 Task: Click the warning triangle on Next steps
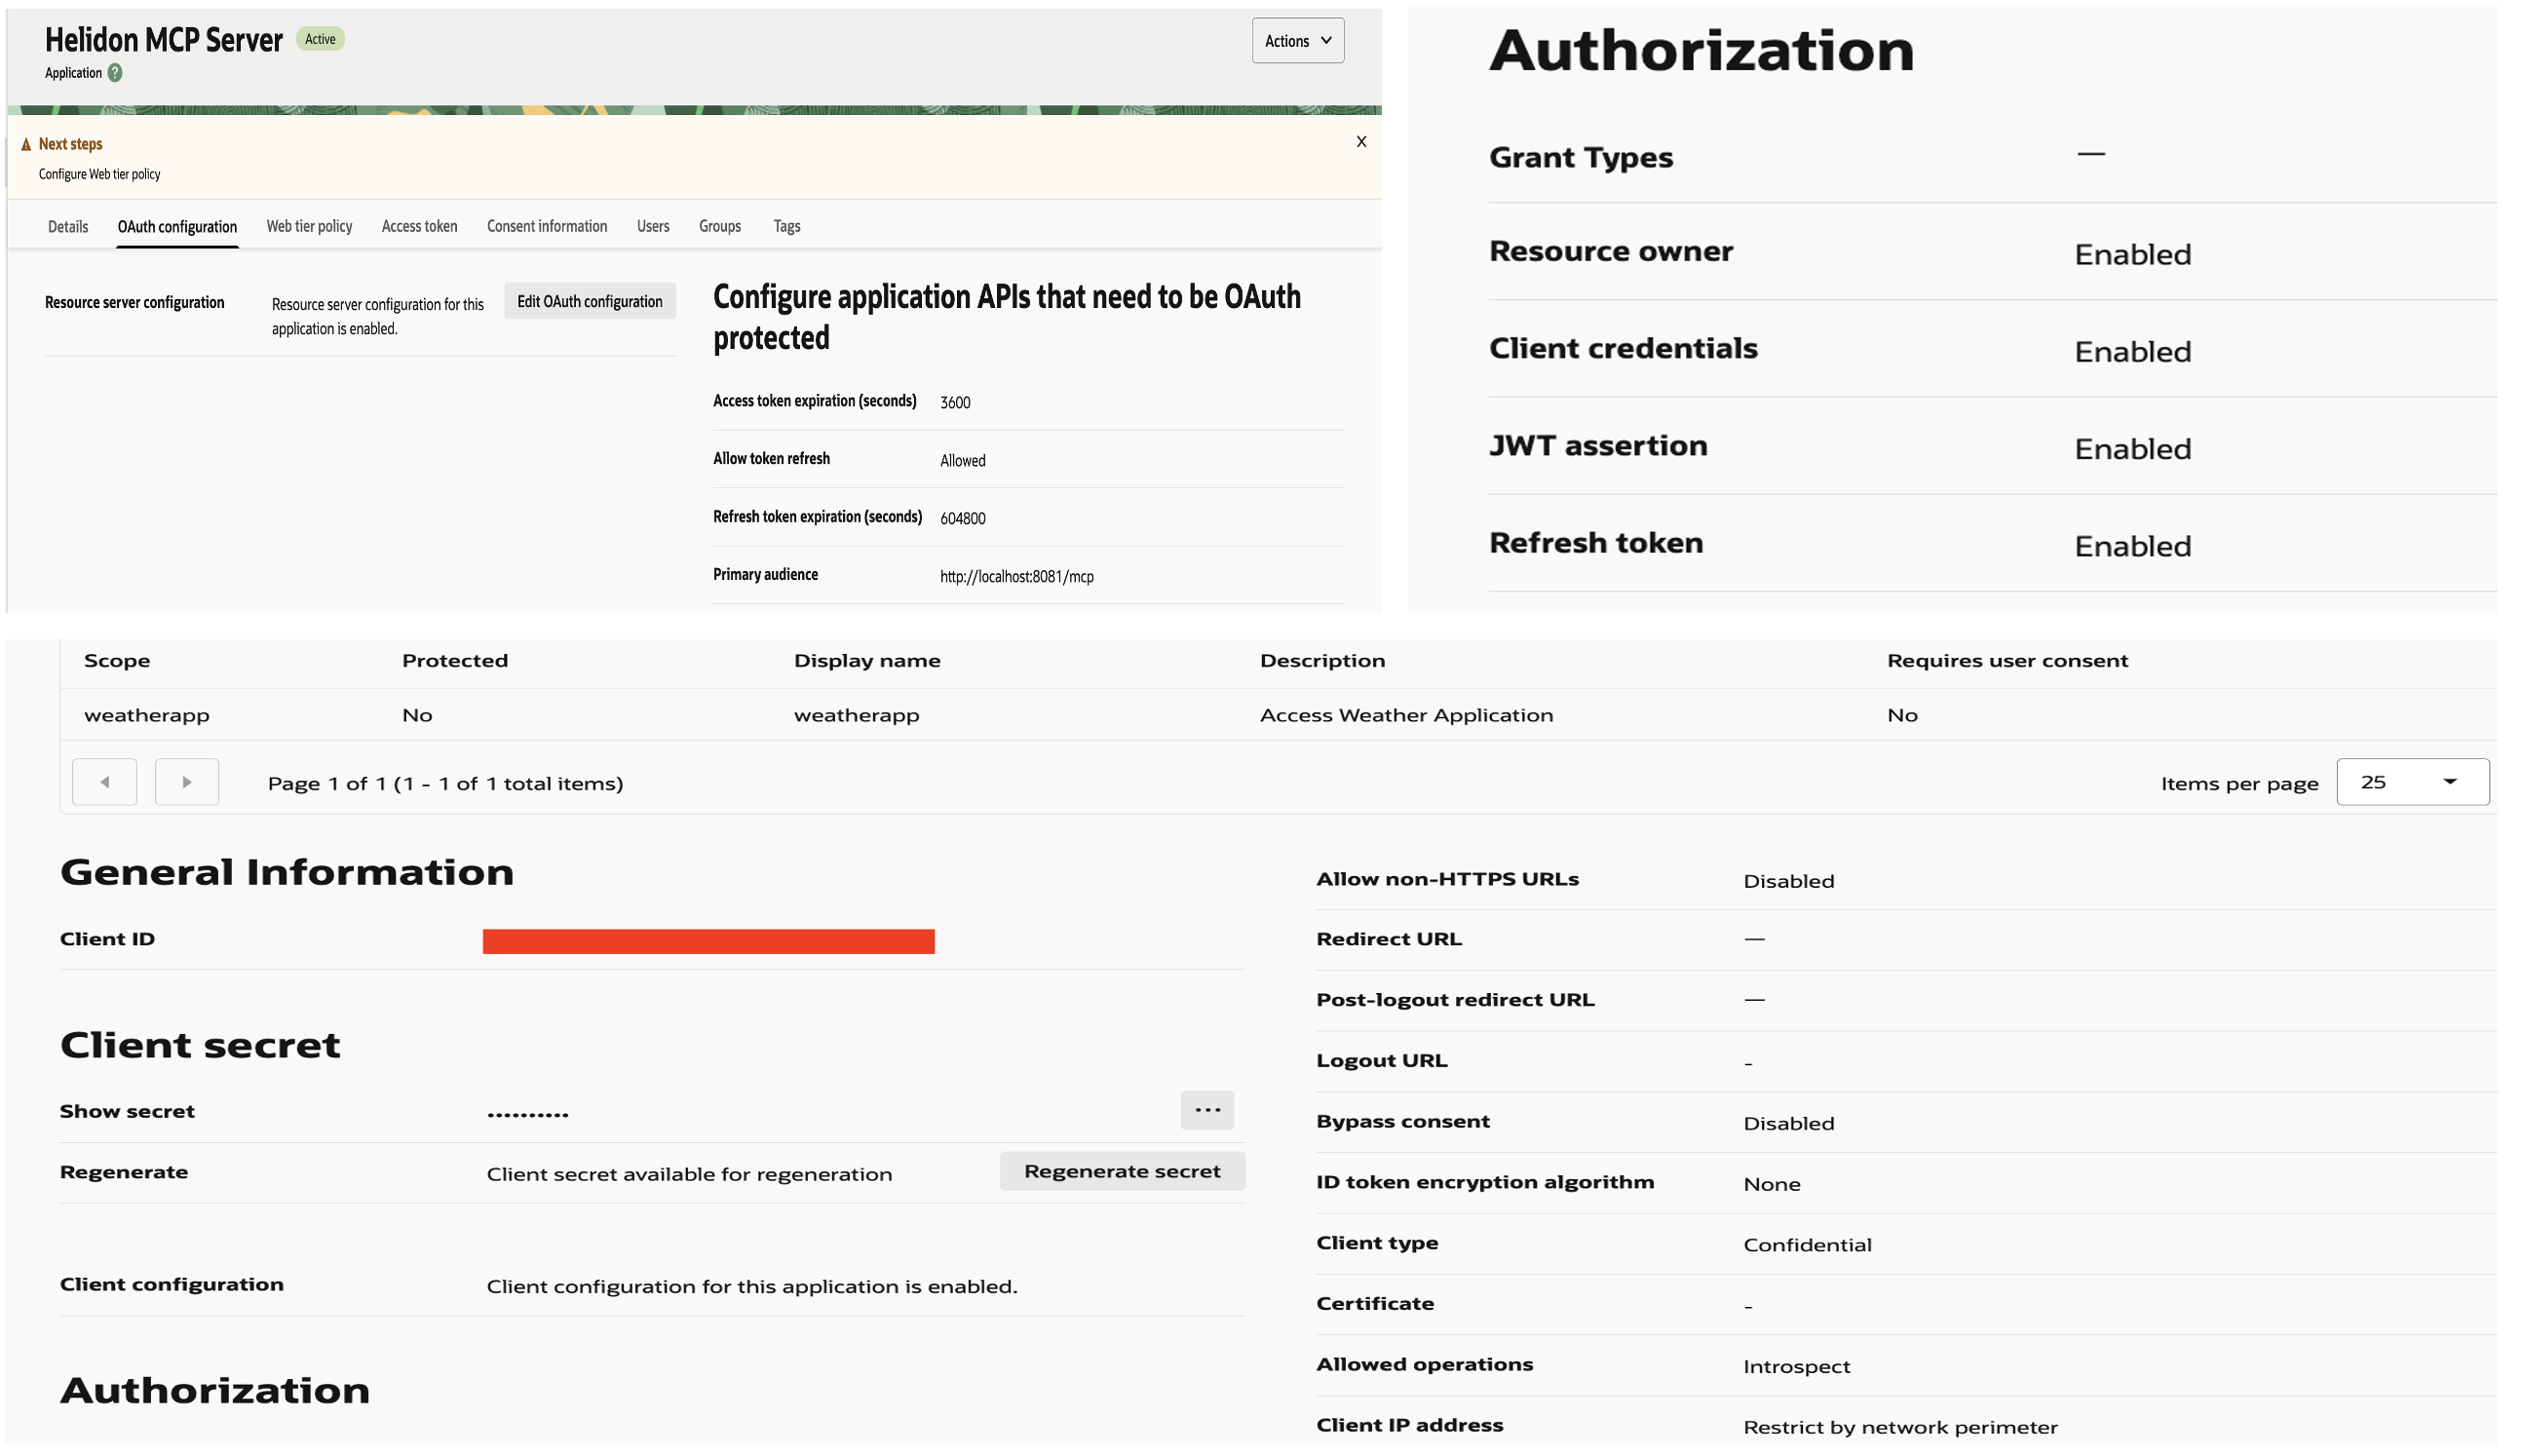coord(26,143)
